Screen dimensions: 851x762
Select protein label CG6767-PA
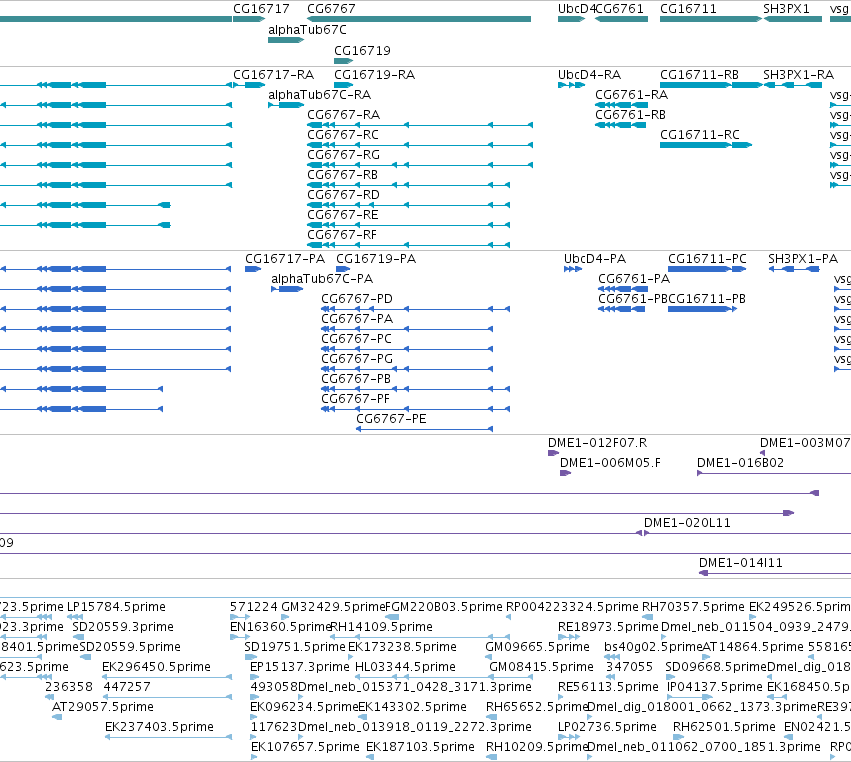[357, 319]
